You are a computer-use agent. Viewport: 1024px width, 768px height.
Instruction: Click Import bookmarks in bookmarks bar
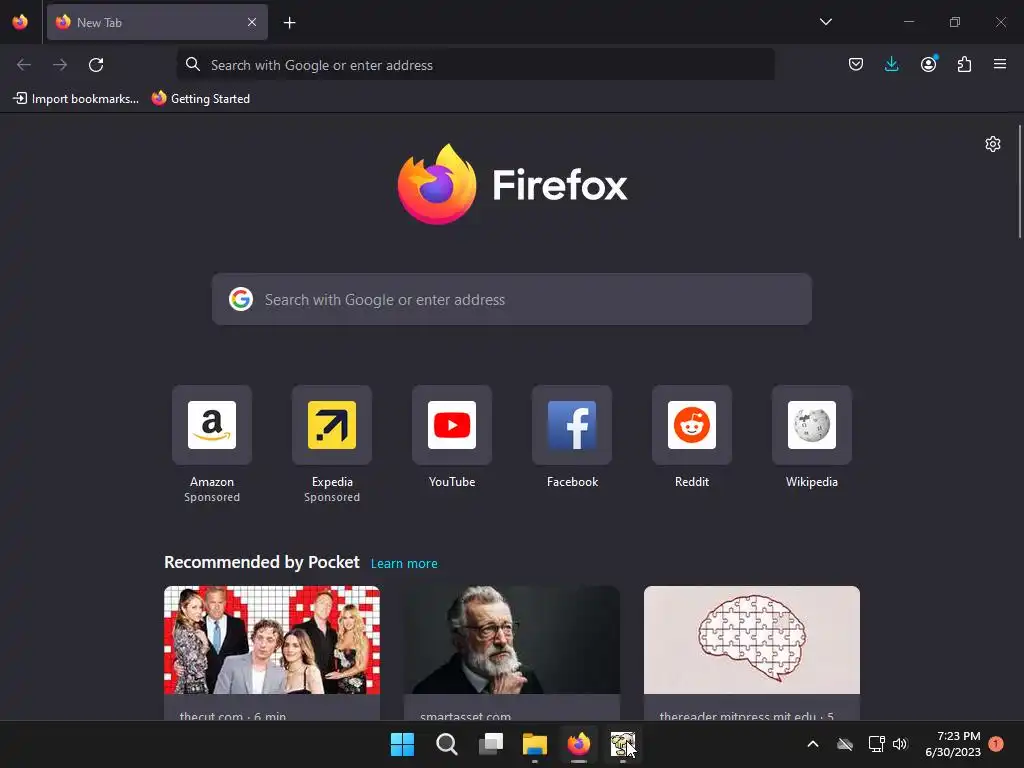pos(76,99)
